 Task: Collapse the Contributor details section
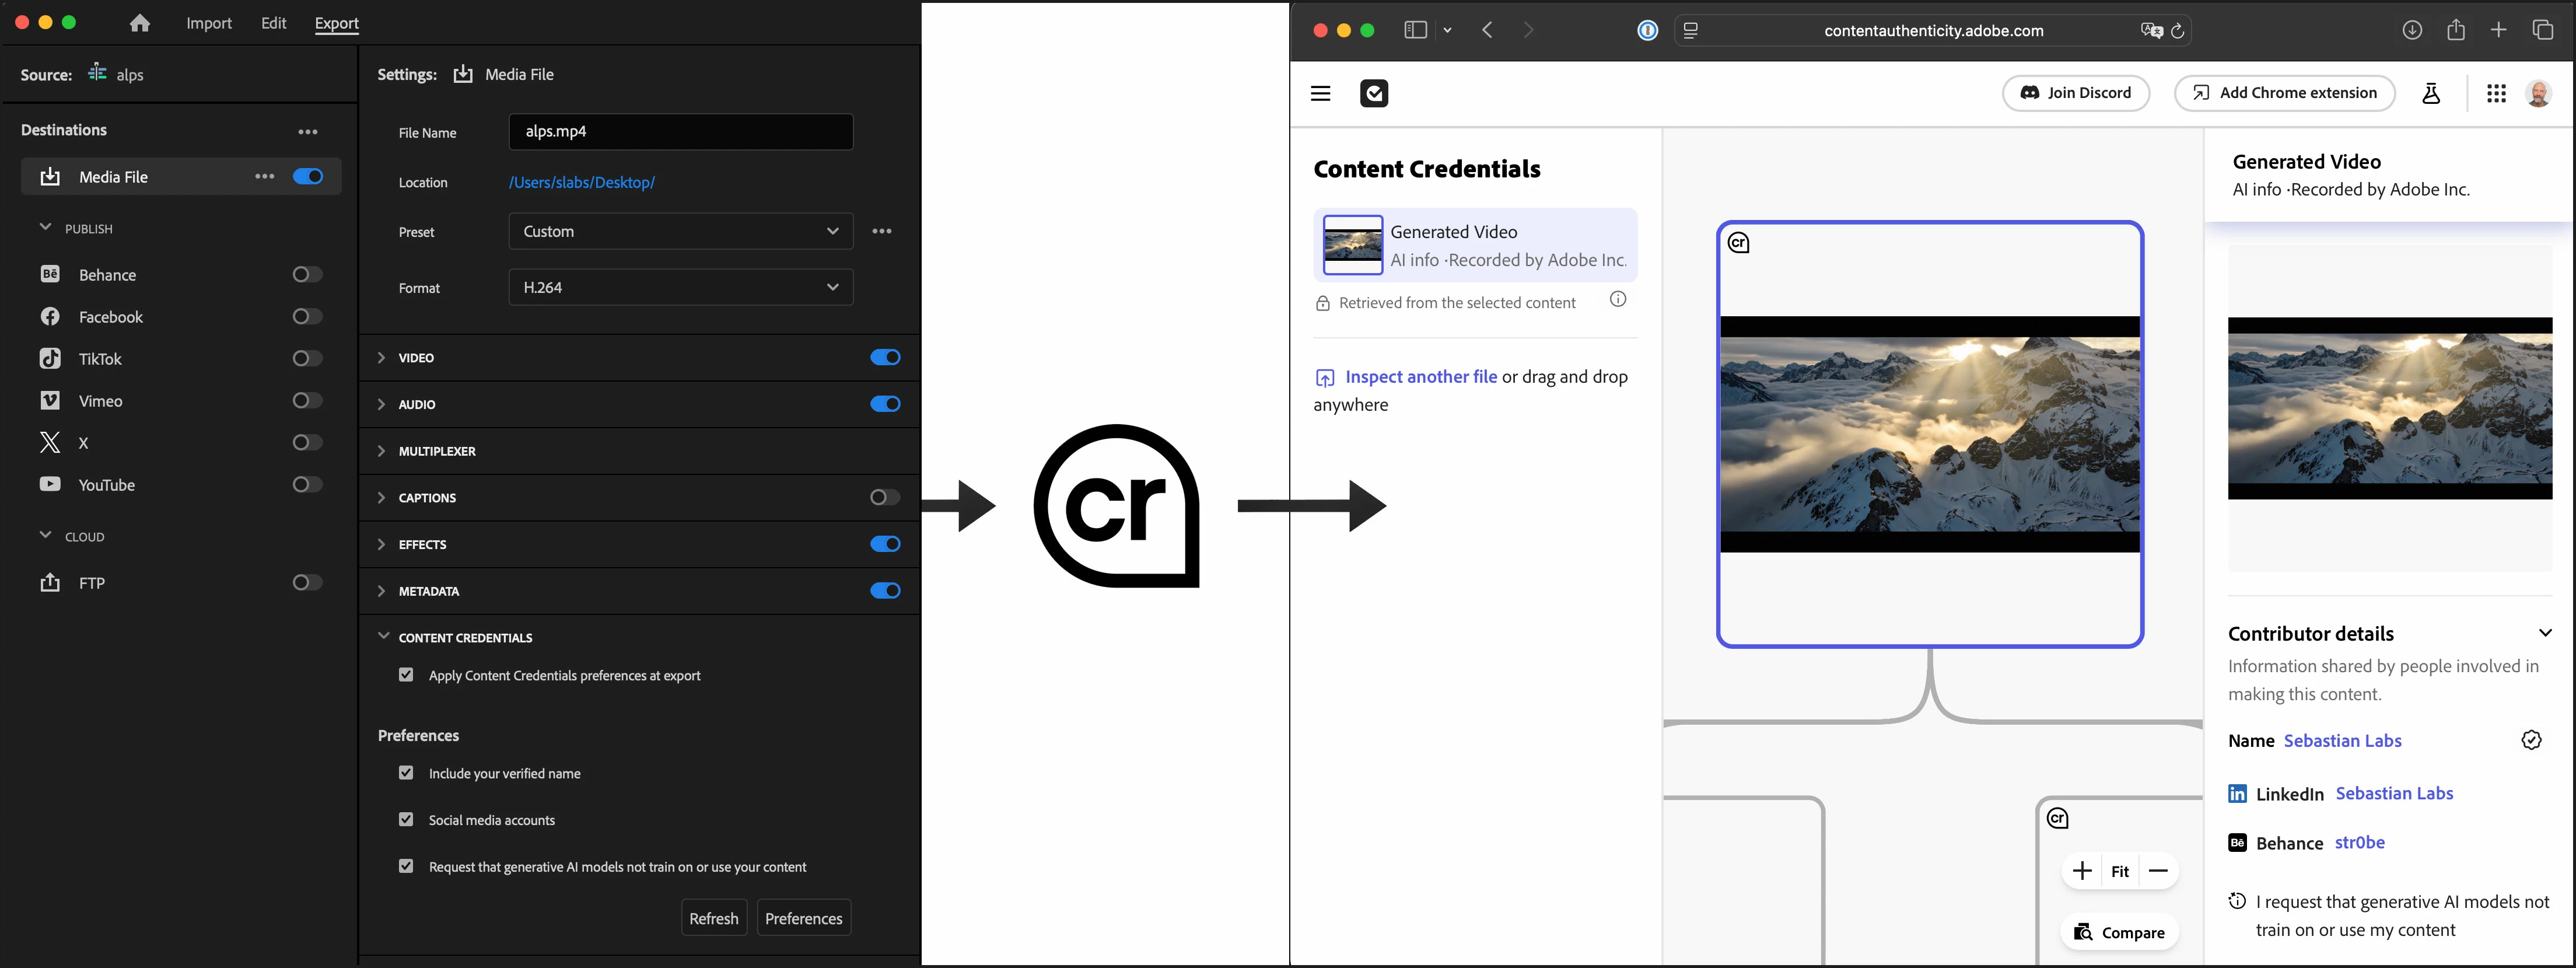[x=2545, y=633]
